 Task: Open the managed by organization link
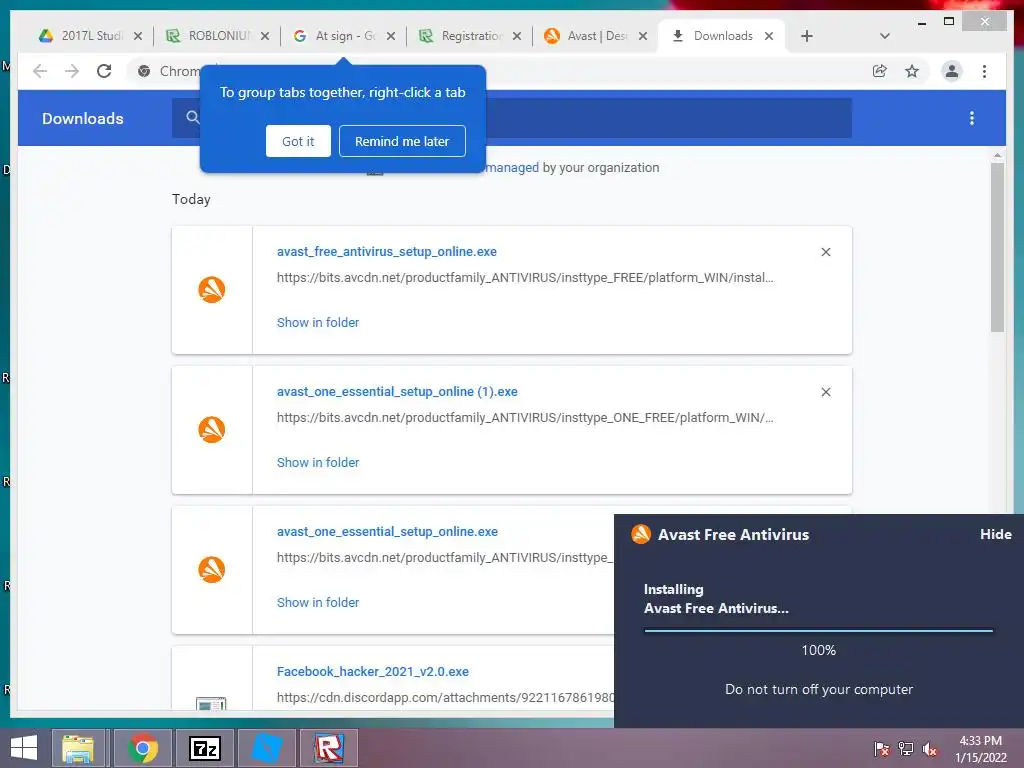pos(513,168)
